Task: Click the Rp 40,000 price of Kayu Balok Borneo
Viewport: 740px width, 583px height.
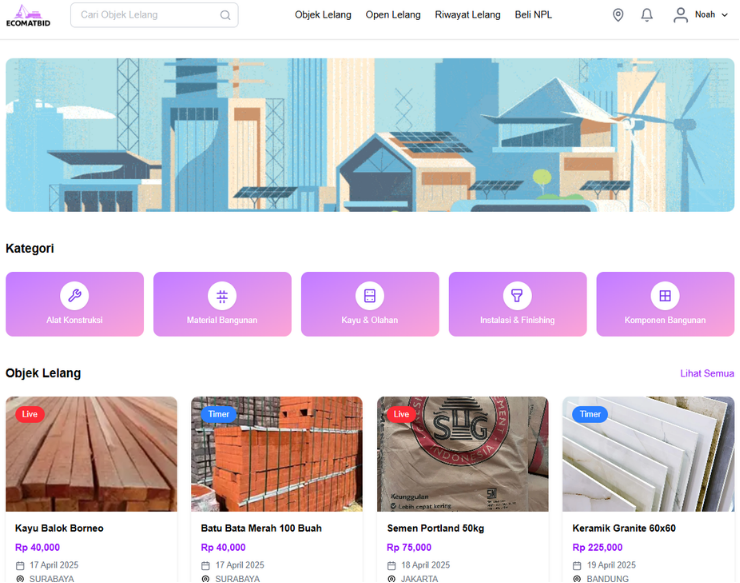Action: click(x=37, y=548)
